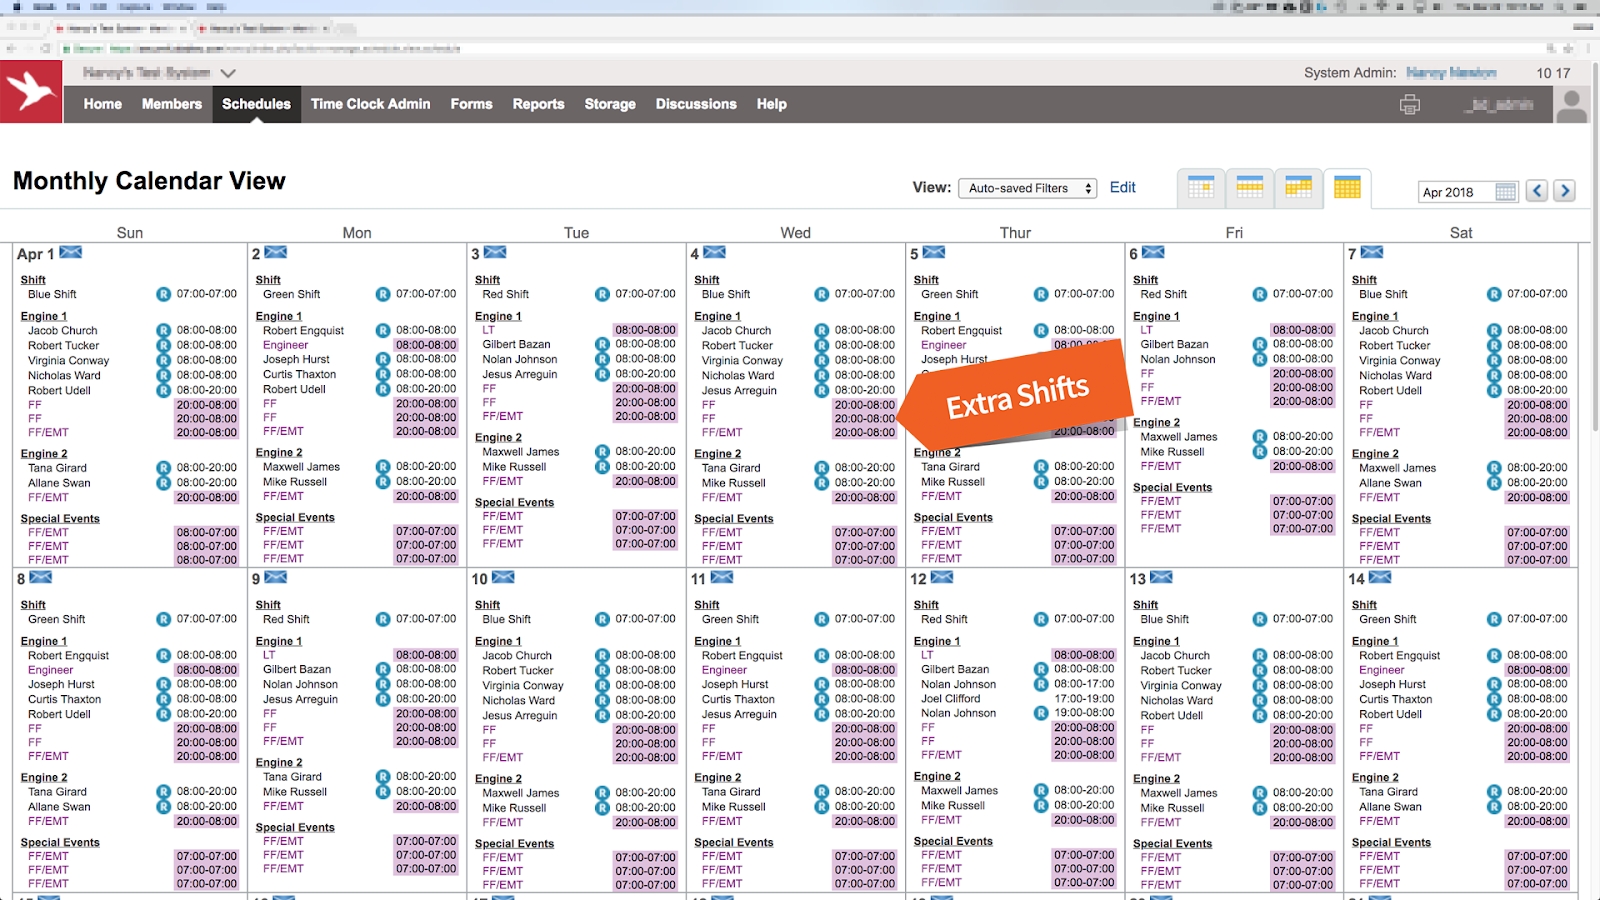Switch to the week calendar view icon
This screenshot has height=900, width=1600.
[x=1250, y=187]
